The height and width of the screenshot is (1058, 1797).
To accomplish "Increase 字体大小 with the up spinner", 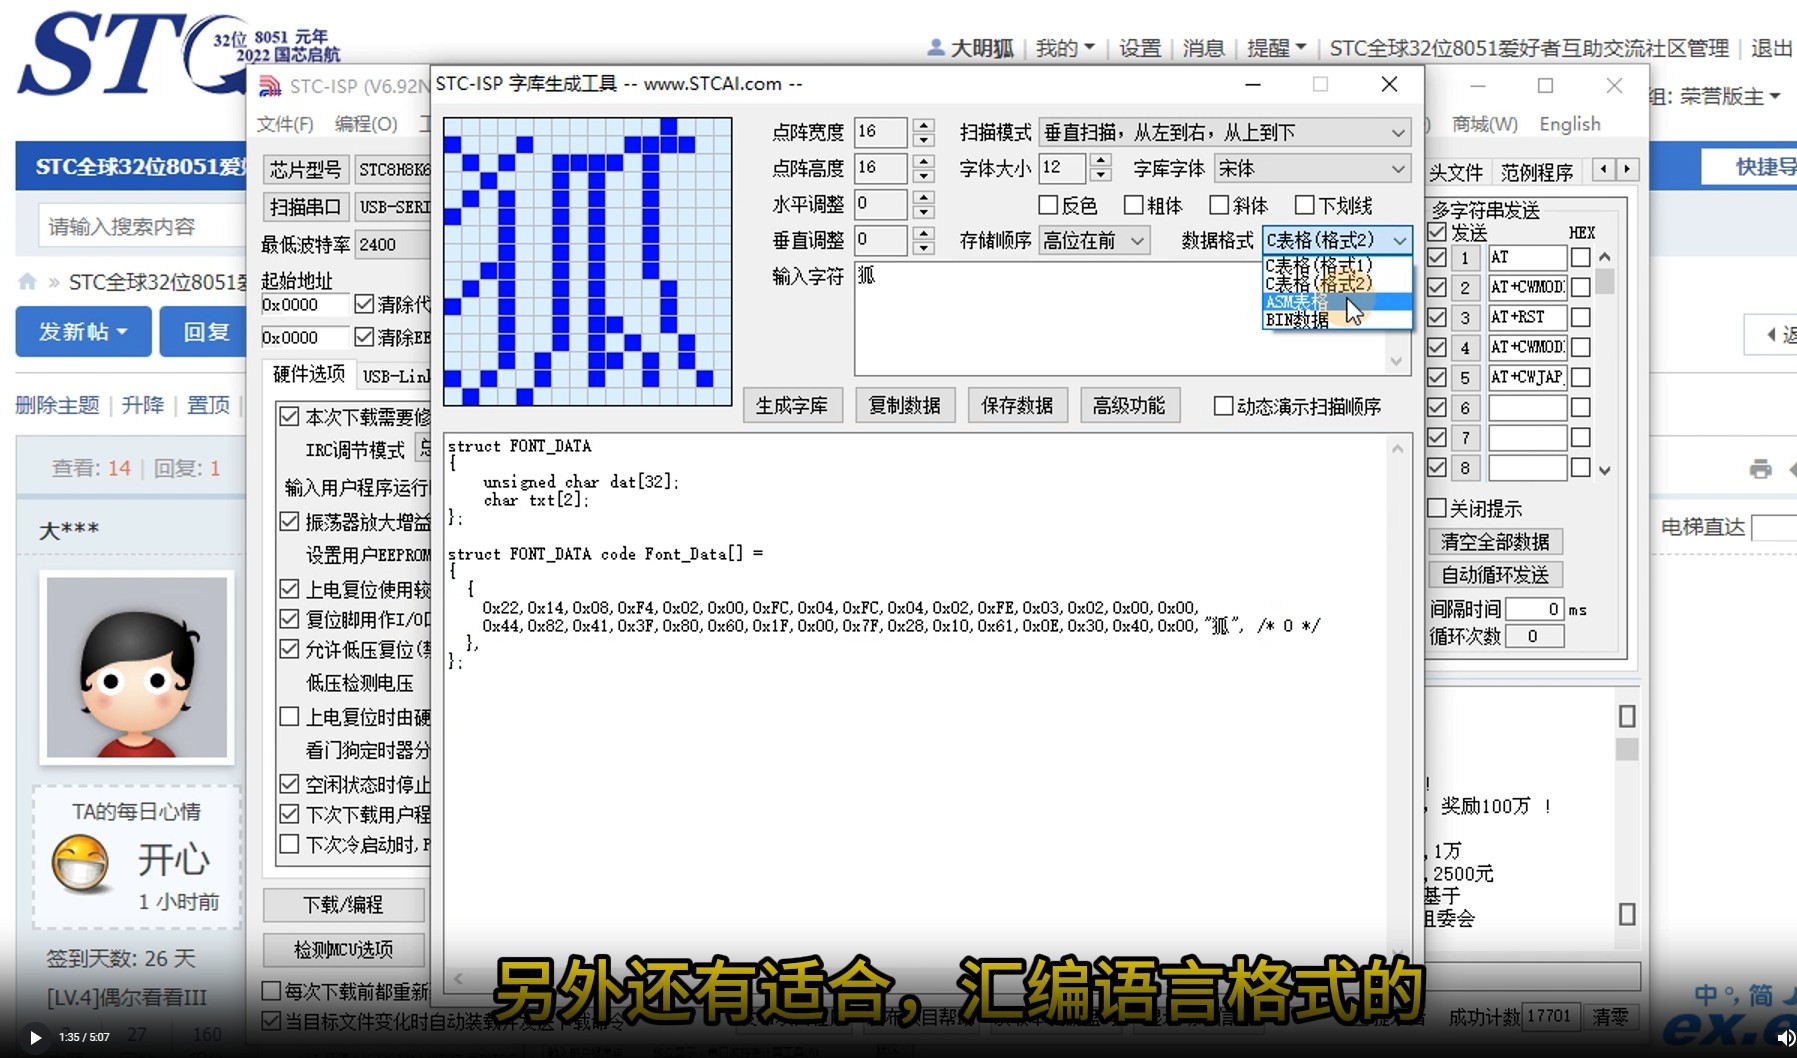I will (x=1101, y=161).
